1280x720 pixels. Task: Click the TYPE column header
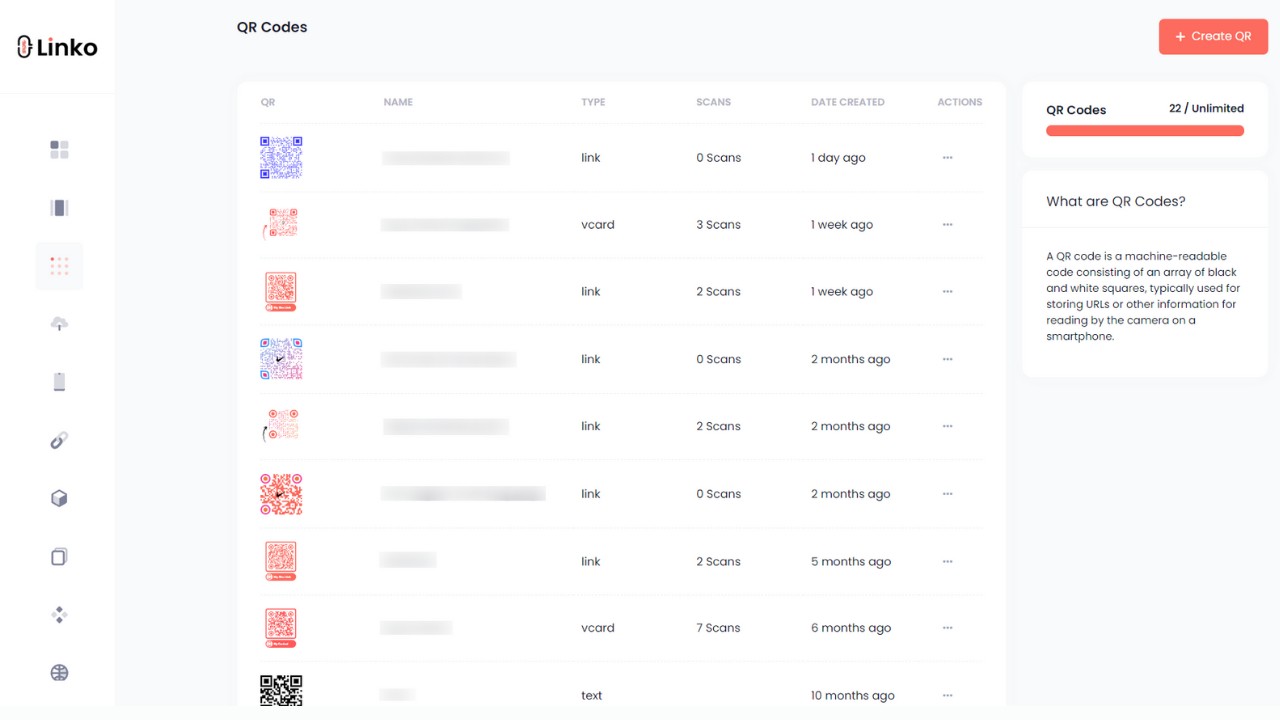click(593, 102)
